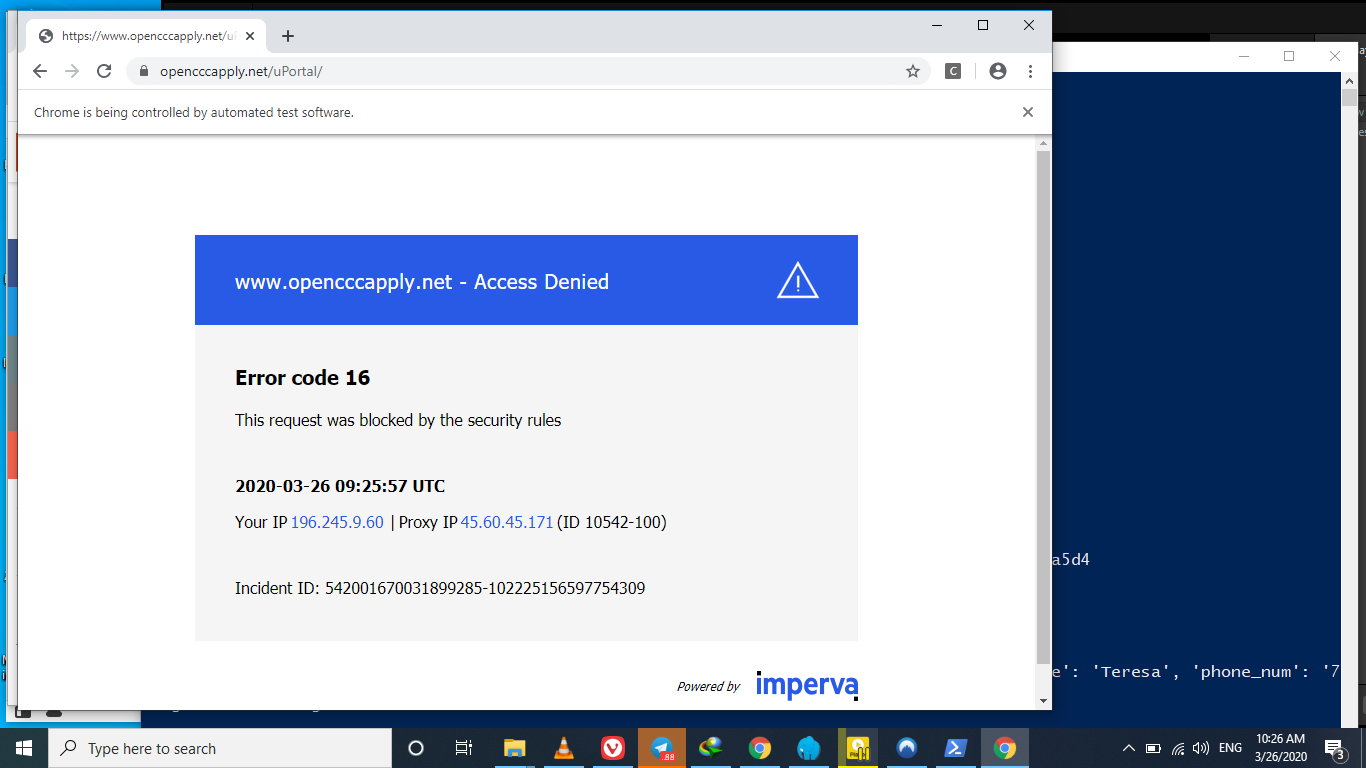This screenshot has height=768, width=1366.
Task: Click the "C" extension icon in toolbar
Action: click(953, 71)
